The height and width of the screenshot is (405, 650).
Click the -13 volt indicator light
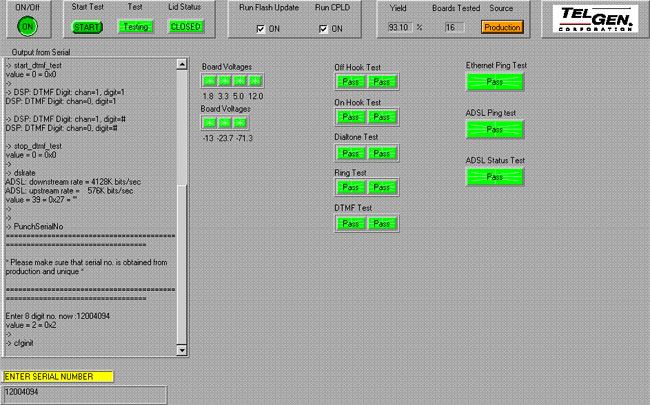[210, 123]
